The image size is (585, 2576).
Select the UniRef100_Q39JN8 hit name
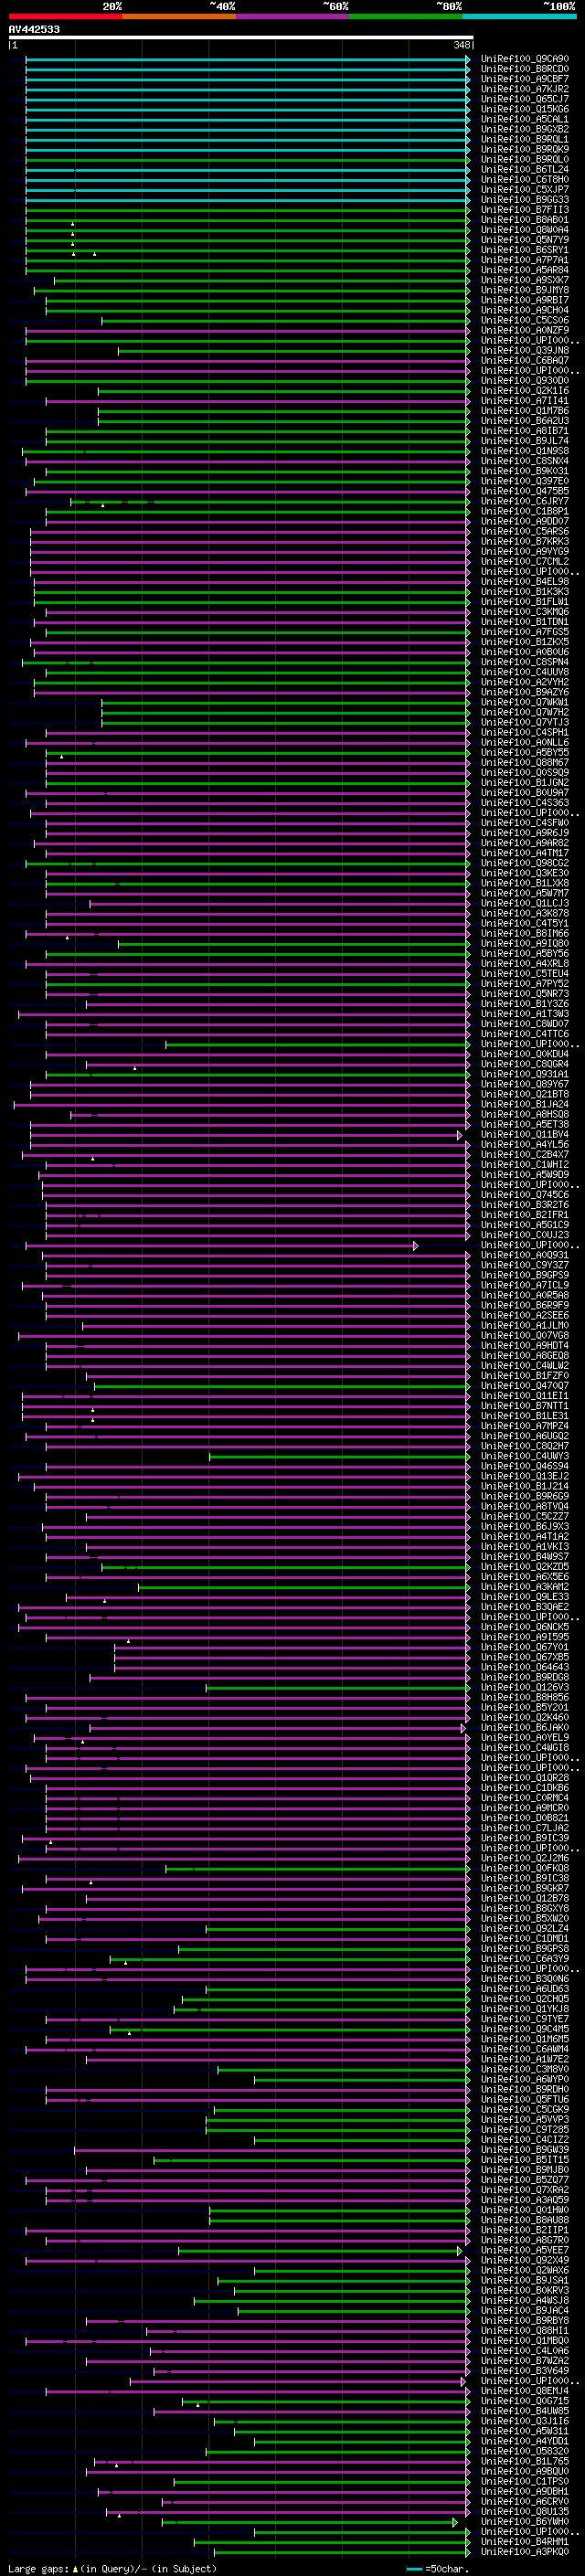[525, 351]
